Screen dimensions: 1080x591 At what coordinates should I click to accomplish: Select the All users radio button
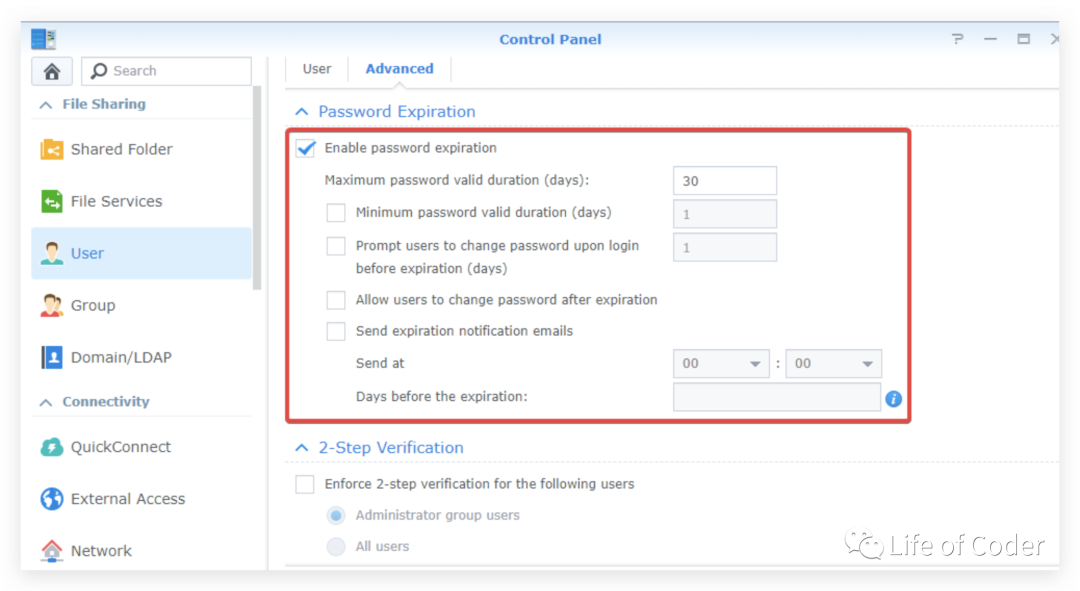(x=336, y=547)
